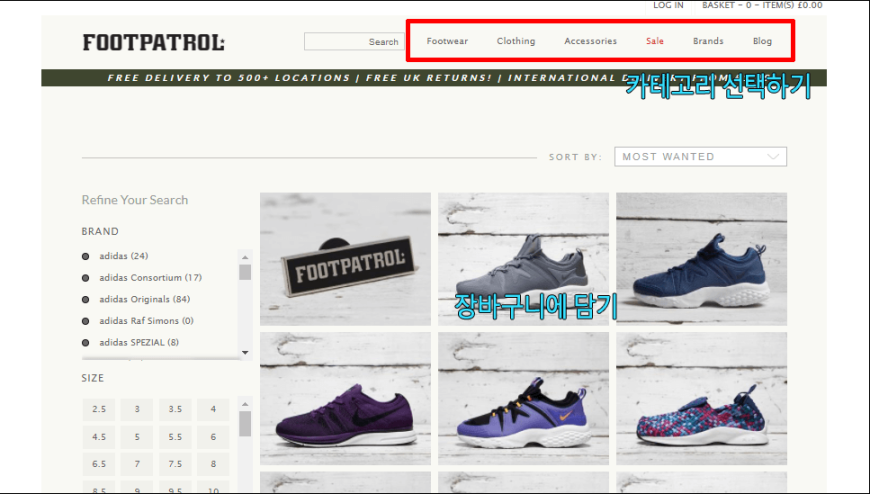Click the size list scroll up arrow

pos(245,404)
